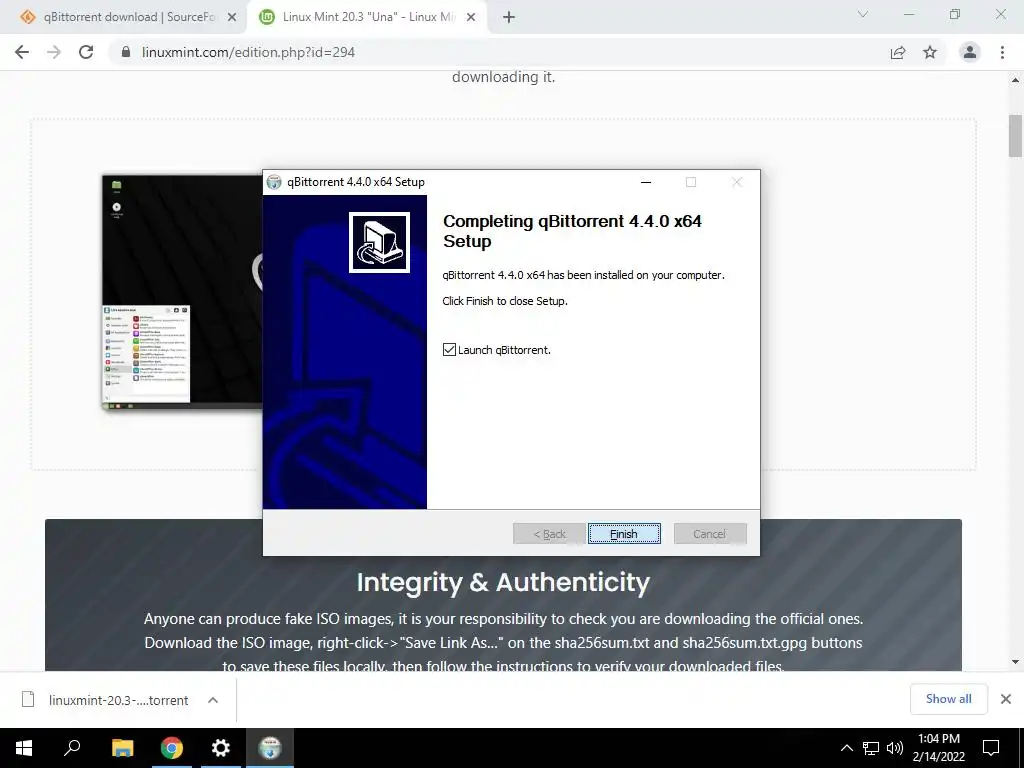Open the notification center icon
Image resolution: width=1024 pixels, height=768 pixels.
[x=991, y=748]
